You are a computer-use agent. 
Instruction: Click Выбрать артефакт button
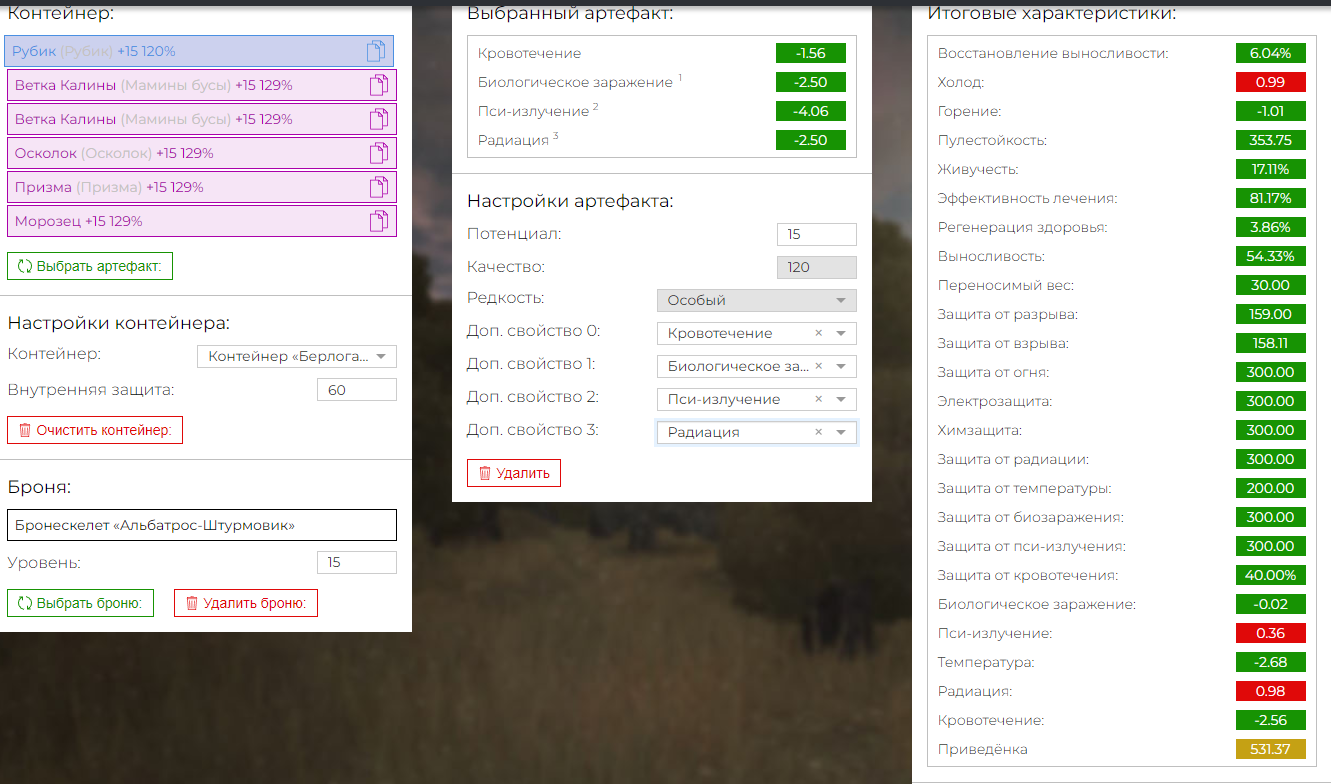point(90,266)
